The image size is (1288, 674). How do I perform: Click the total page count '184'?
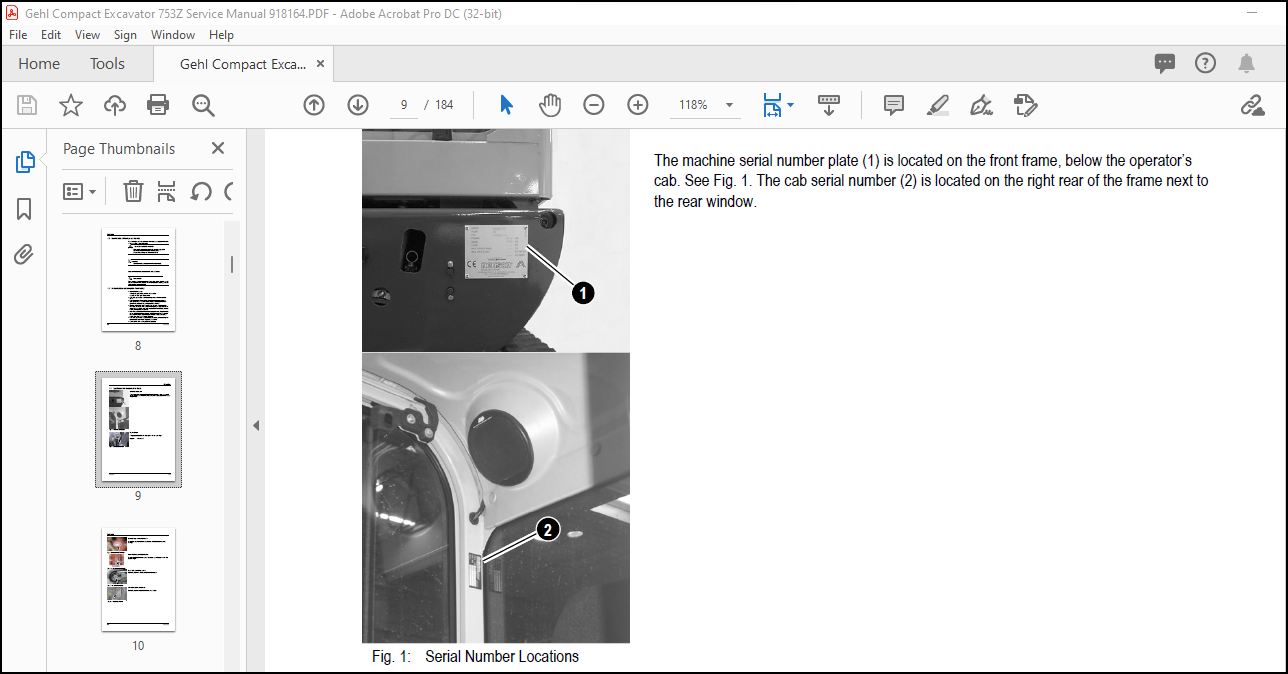click(x=444, y=105)
